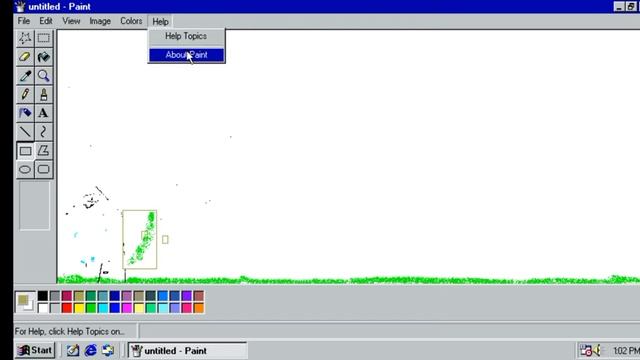Choose the Curve tool
The image size is (640, 360).
tap(43, 132)
